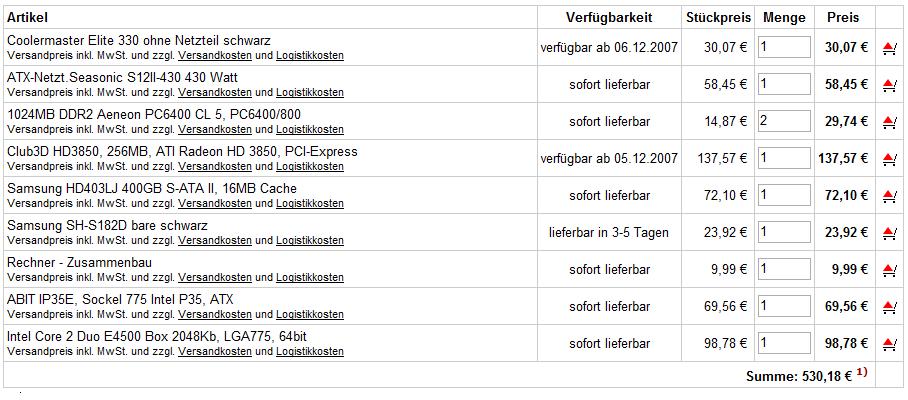Remove Samsung HD403LJ hard drive from cart
Screen dimensions: 908x400
[889, 196]
